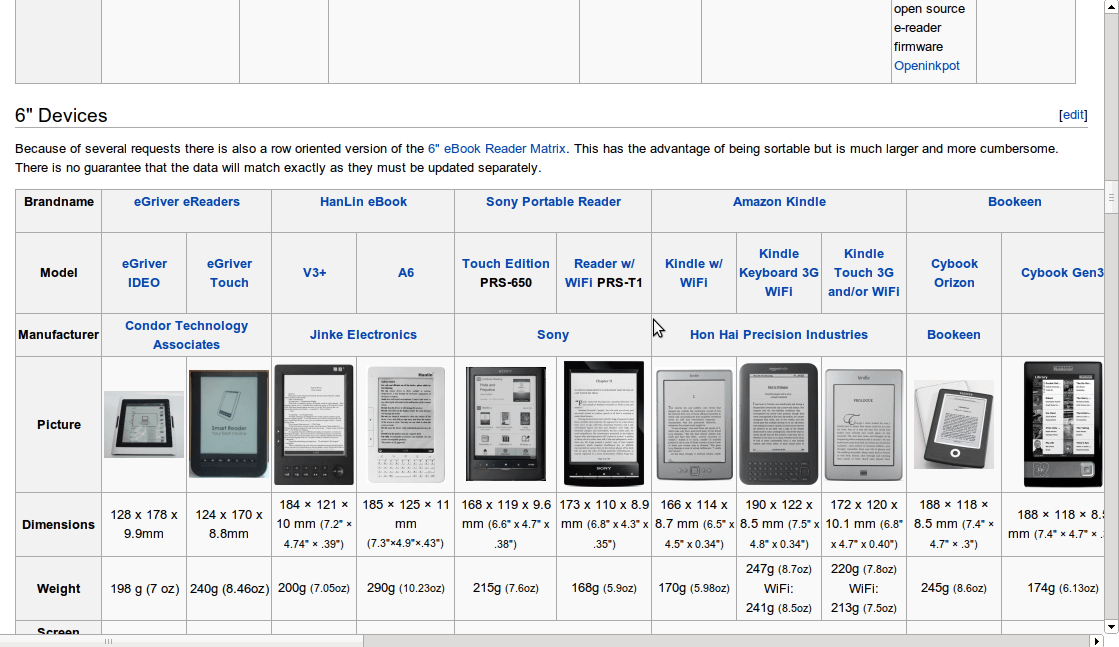Open the Bookeen brandname link

click(x=1014, y=202)
